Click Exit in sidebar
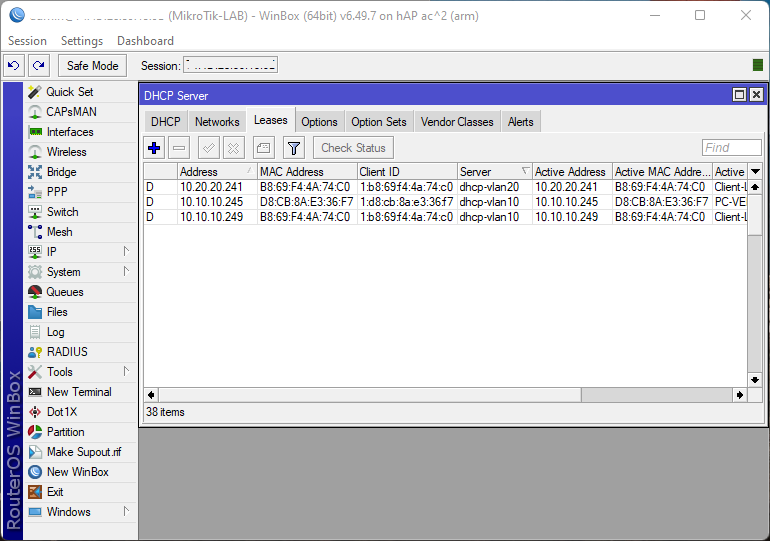 tap(81, 492)
